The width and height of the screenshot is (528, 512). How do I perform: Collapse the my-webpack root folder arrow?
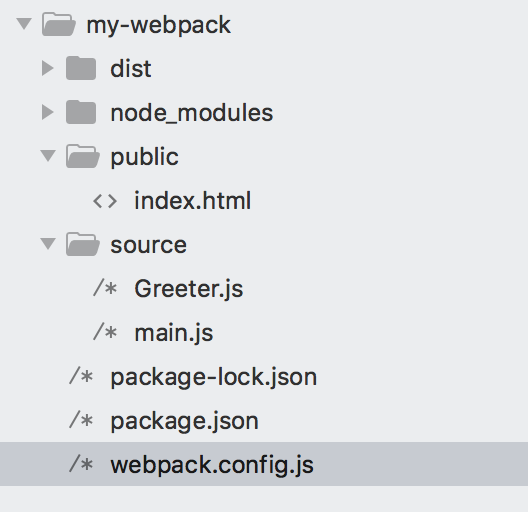coord(24,24)
